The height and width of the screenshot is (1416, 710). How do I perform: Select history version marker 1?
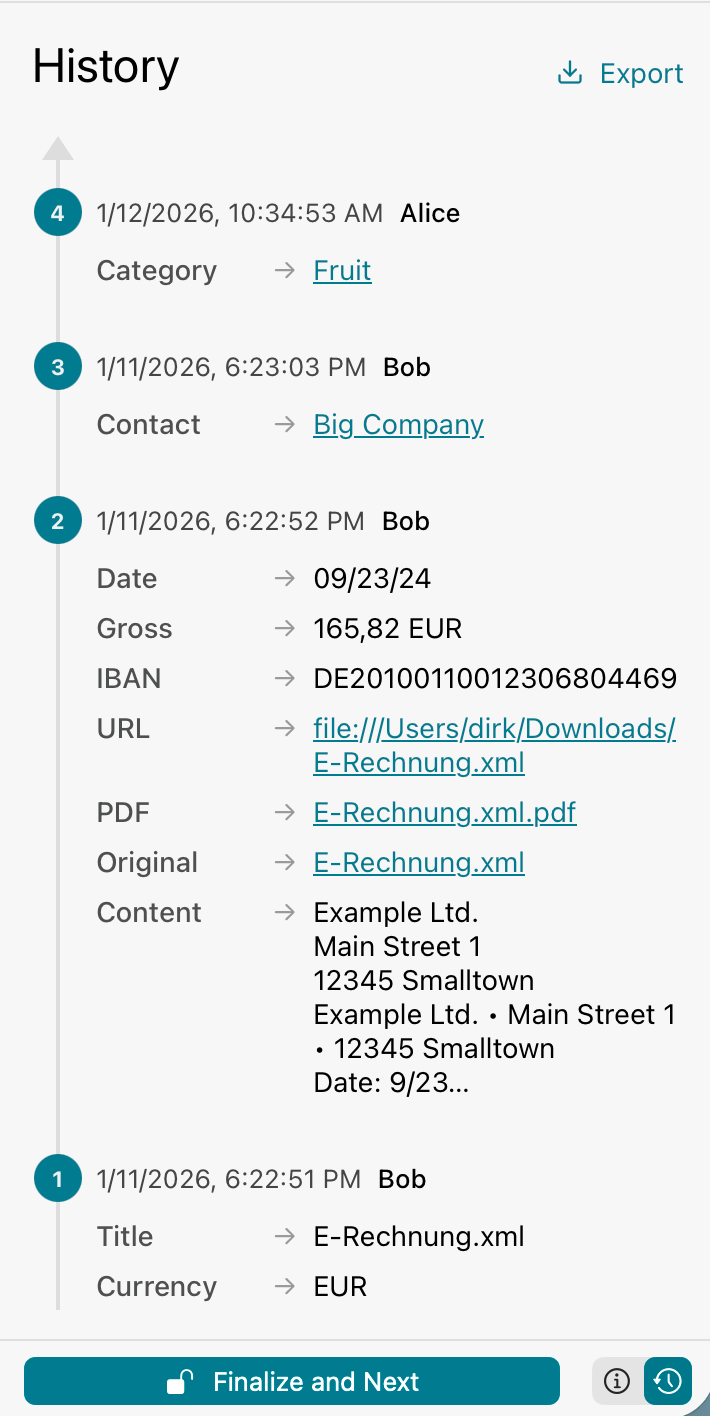(x=58, y=1179)
